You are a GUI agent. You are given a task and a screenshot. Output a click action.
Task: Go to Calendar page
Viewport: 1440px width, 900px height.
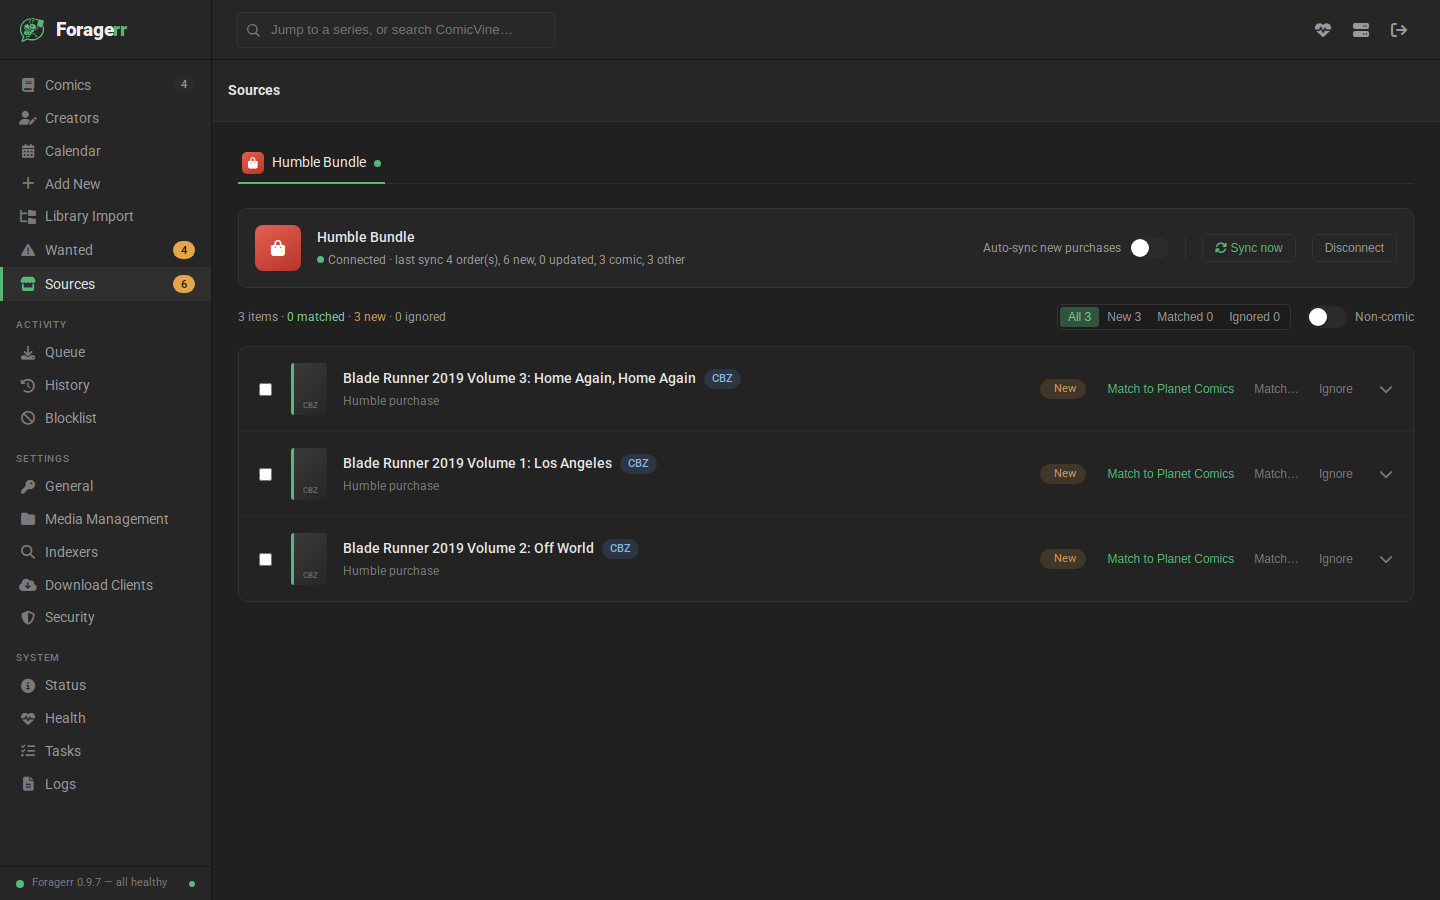[106, 151]
